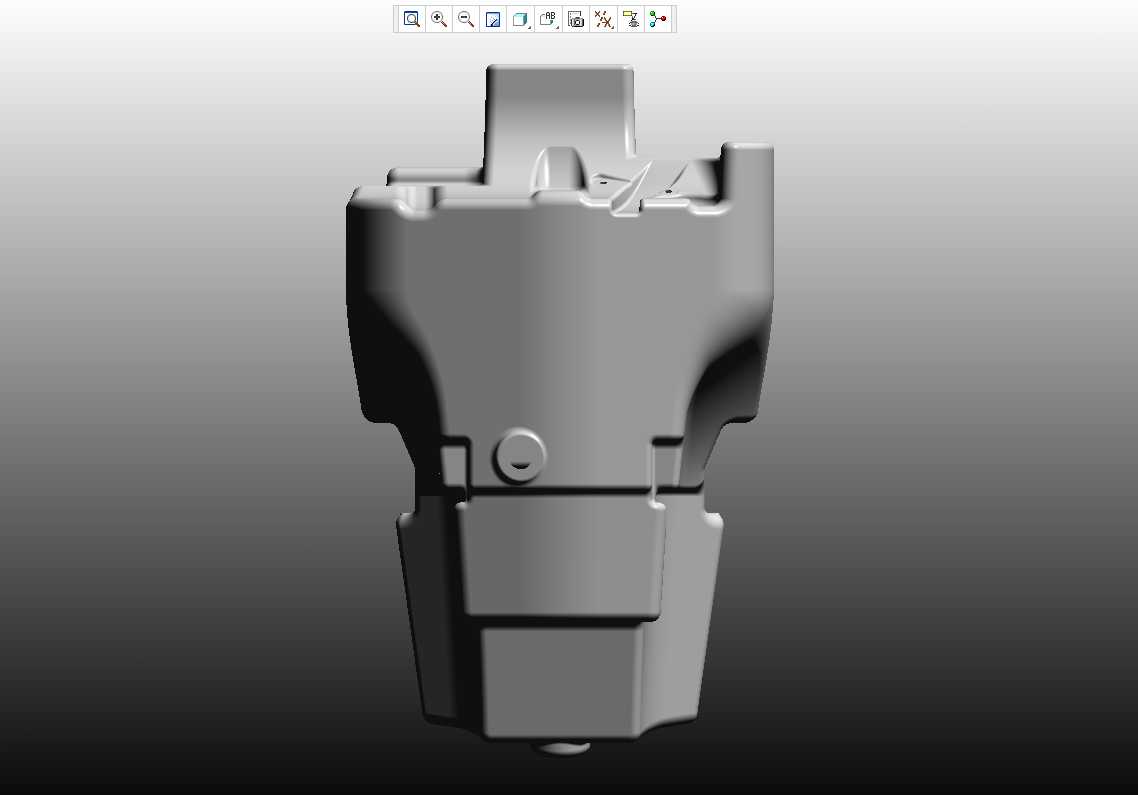Open the Datum Display Filters dropdown
Screen dimensions: 1138x795
[603, 20]
